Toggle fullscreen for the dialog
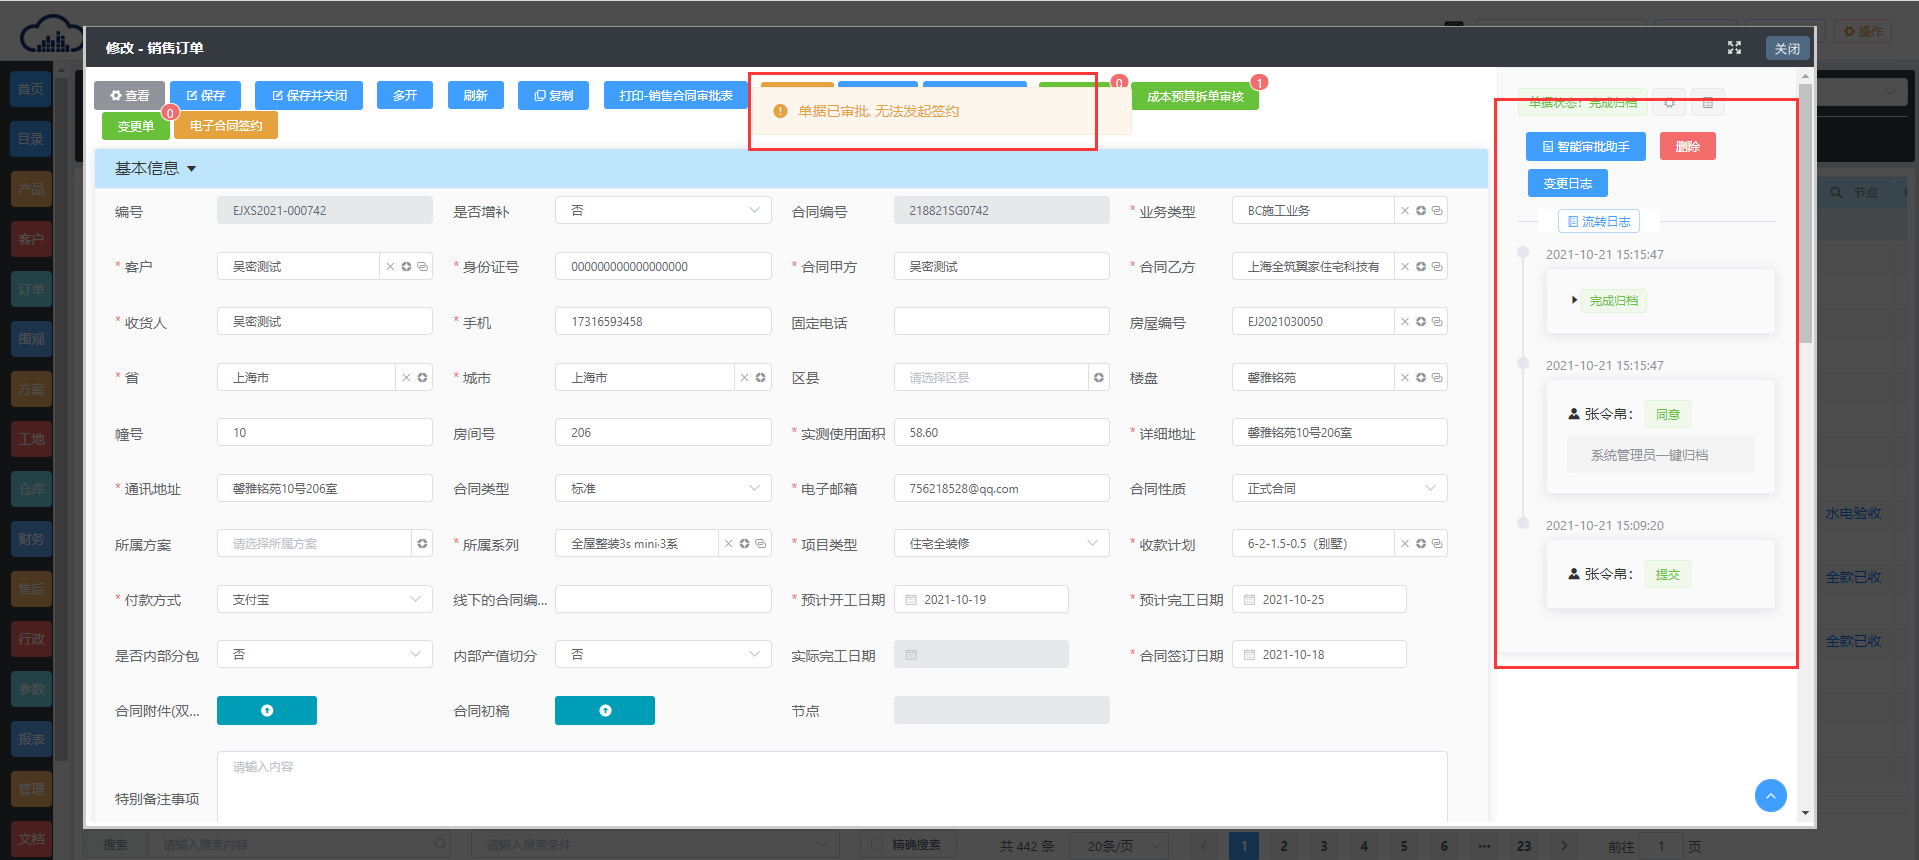The width and height of the screenshot is (1919, 860). tap(1735, 48)
